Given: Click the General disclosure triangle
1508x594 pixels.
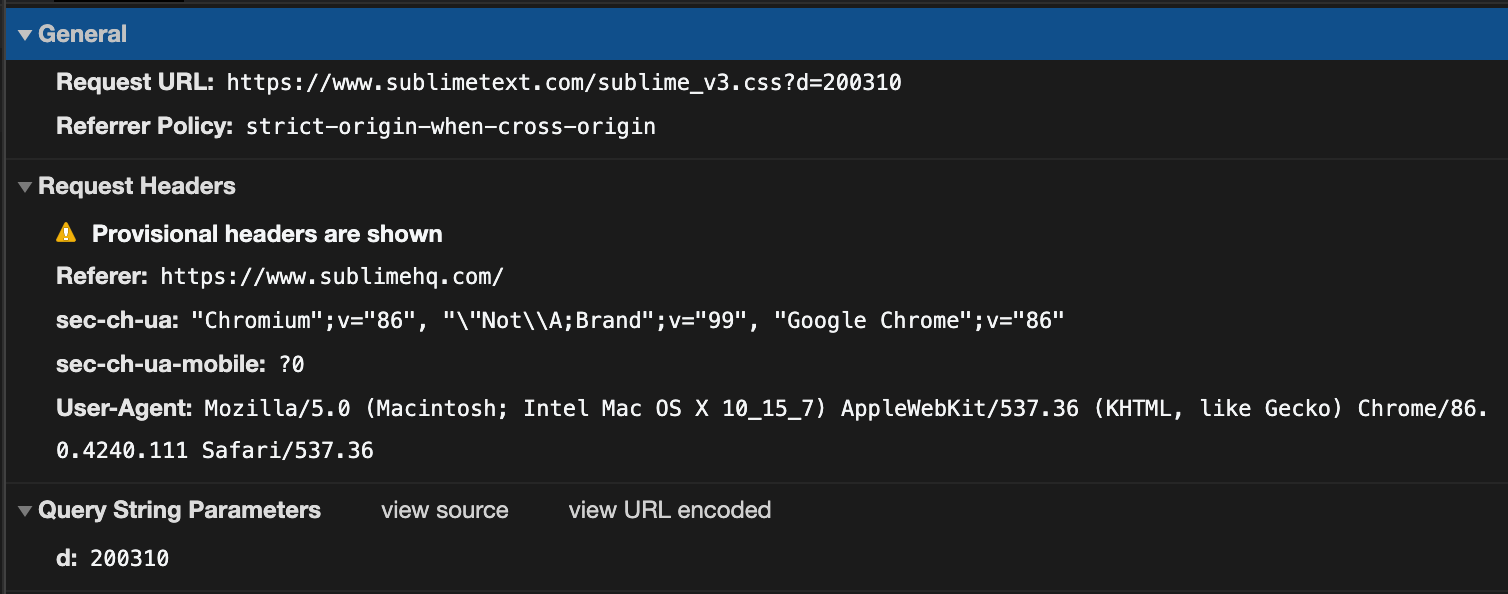Looking at the screenshot, I should [x=22, y=33].
